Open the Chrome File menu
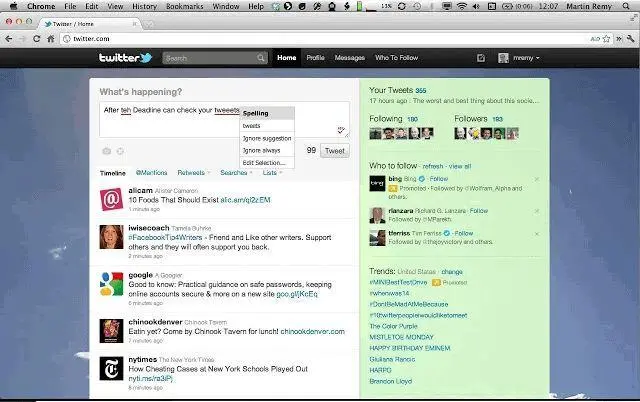The height and width of the screenshot is (402, 640). [x=70, y=6]
